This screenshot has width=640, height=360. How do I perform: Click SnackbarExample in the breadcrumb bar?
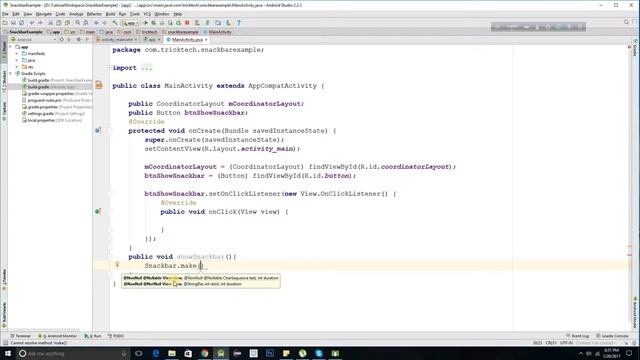tap(23, 32)
